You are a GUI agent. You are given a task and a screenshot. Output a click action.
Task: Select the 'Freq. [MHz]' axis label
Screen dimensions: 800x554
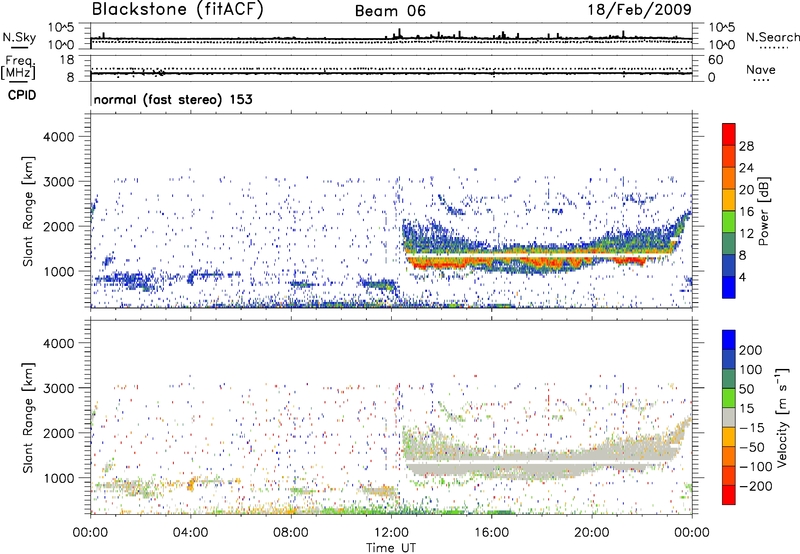18,67
